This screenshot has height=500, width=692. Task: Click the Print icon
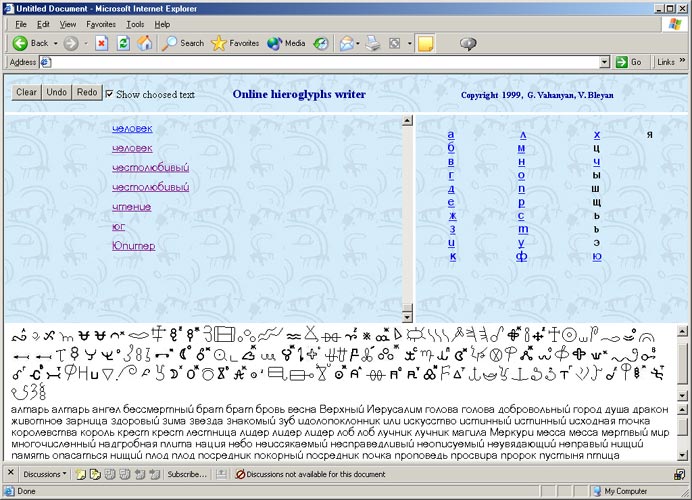point(372,43)
